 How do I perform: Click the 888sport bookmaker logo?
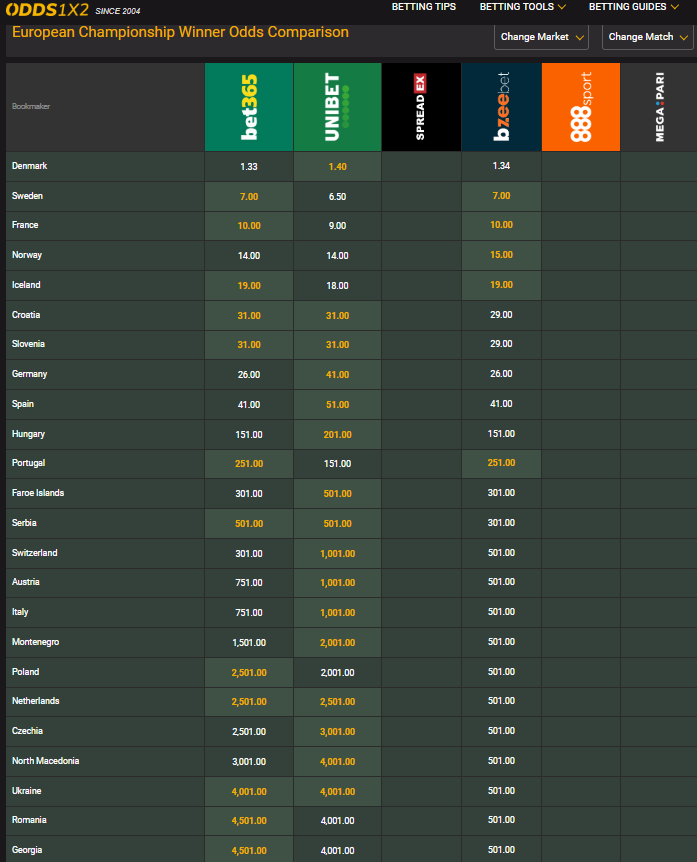point(580,107)
